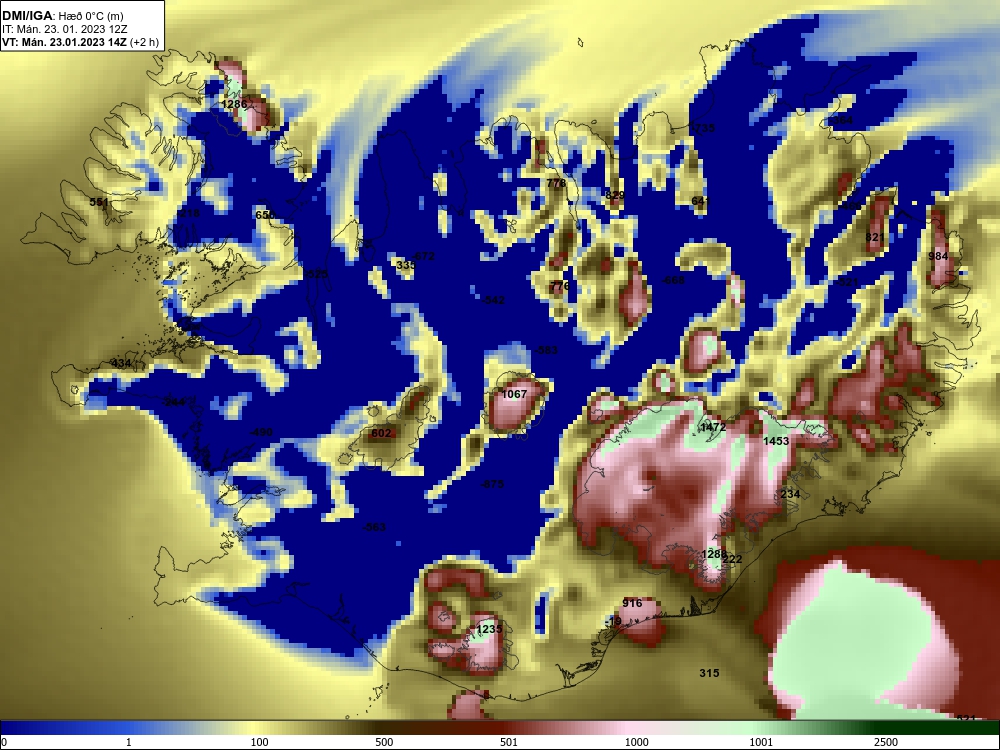Viewport: 1000px width, 750px height.
Task: Click the 335 value label
Action: [406, 265]
